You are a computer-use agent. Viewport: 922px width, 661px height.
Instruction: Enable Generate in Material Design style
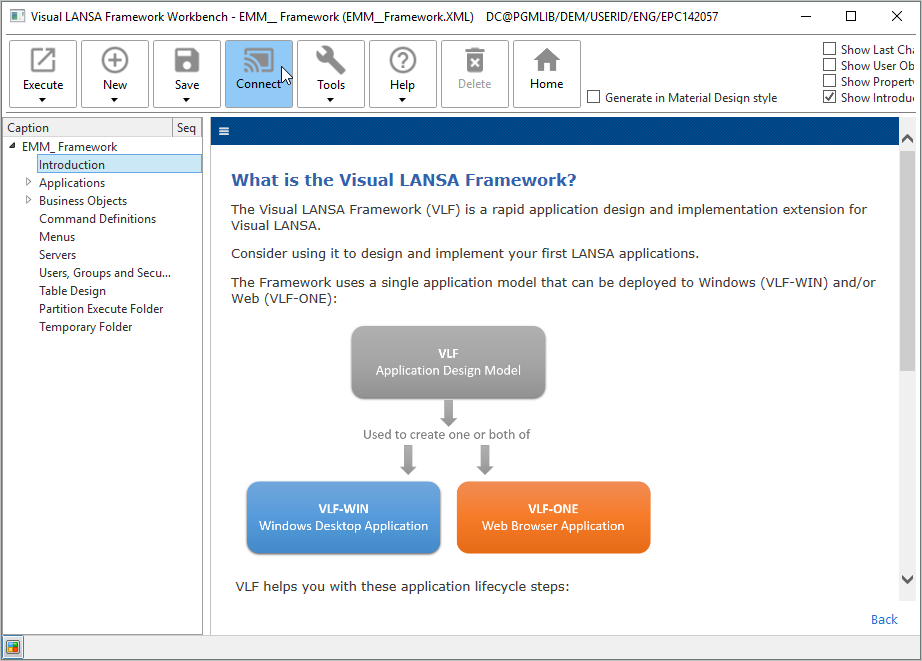[x=594, y=97]
